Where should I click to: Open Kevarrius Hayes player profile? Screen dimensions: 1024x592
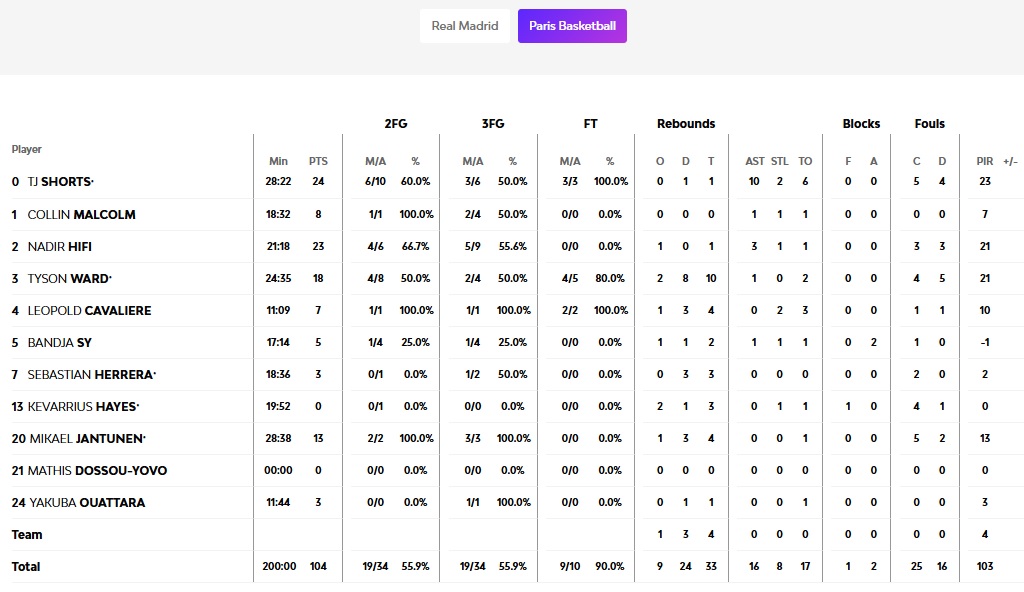click(x=83, y=406)
